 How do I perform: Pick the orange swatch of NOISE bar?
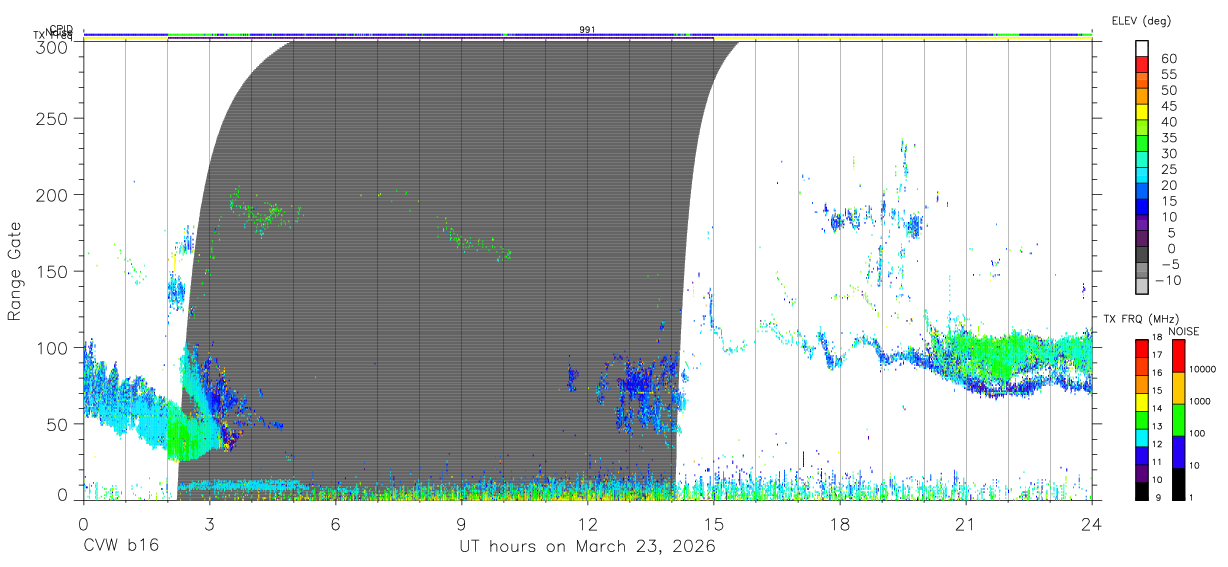click(x=1178, y=388)
